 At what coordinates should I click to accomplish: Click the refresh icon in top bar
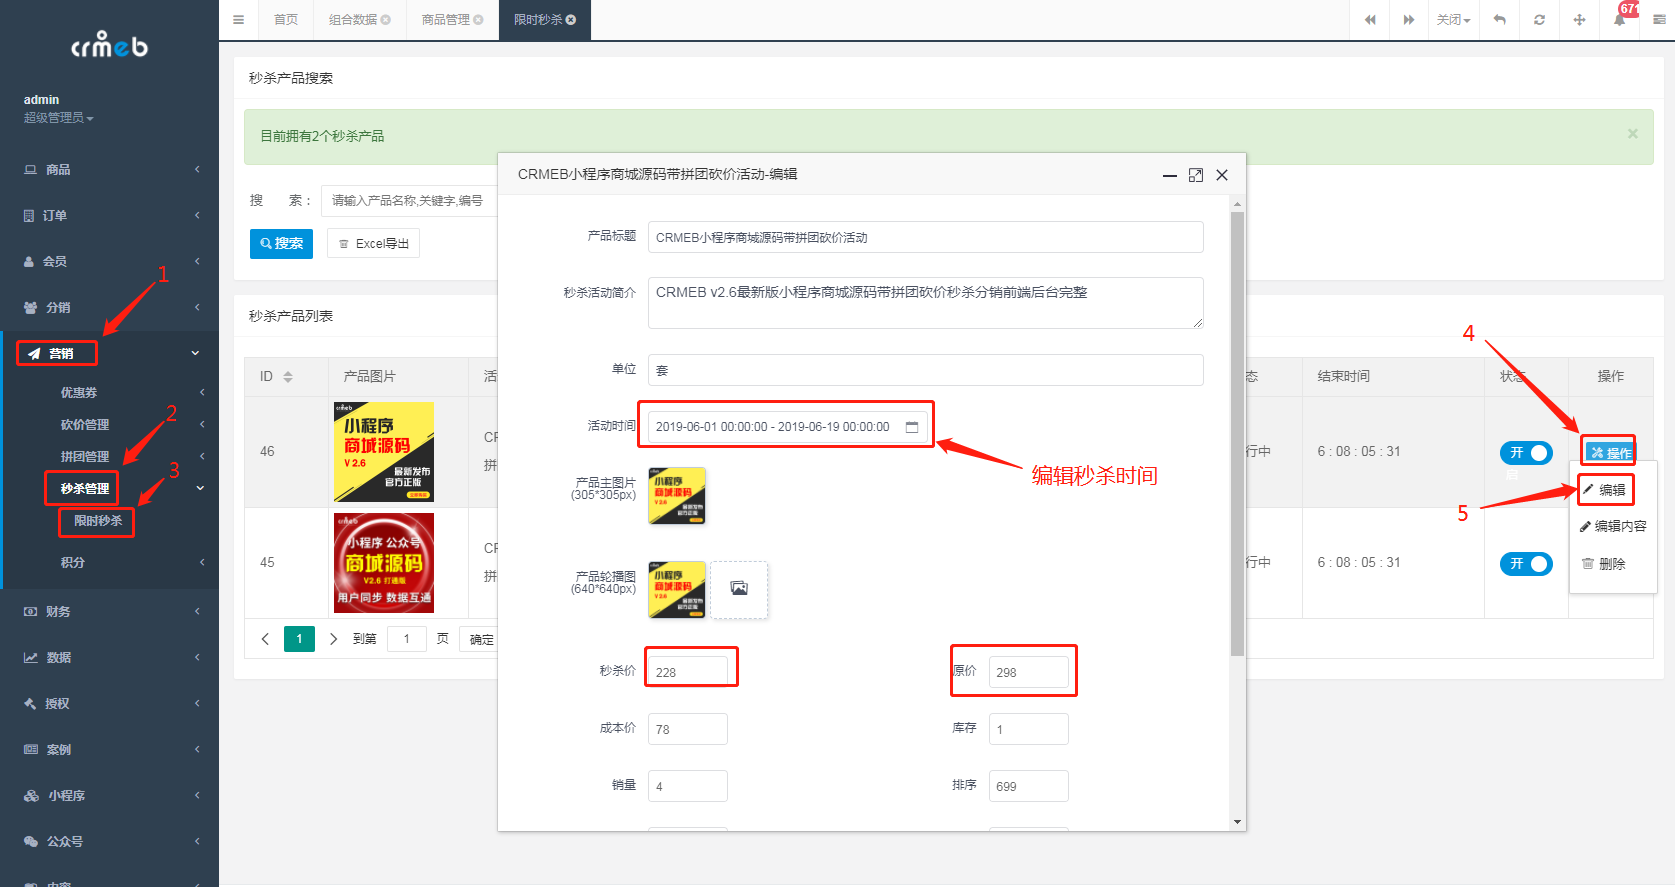[1539, 19]
